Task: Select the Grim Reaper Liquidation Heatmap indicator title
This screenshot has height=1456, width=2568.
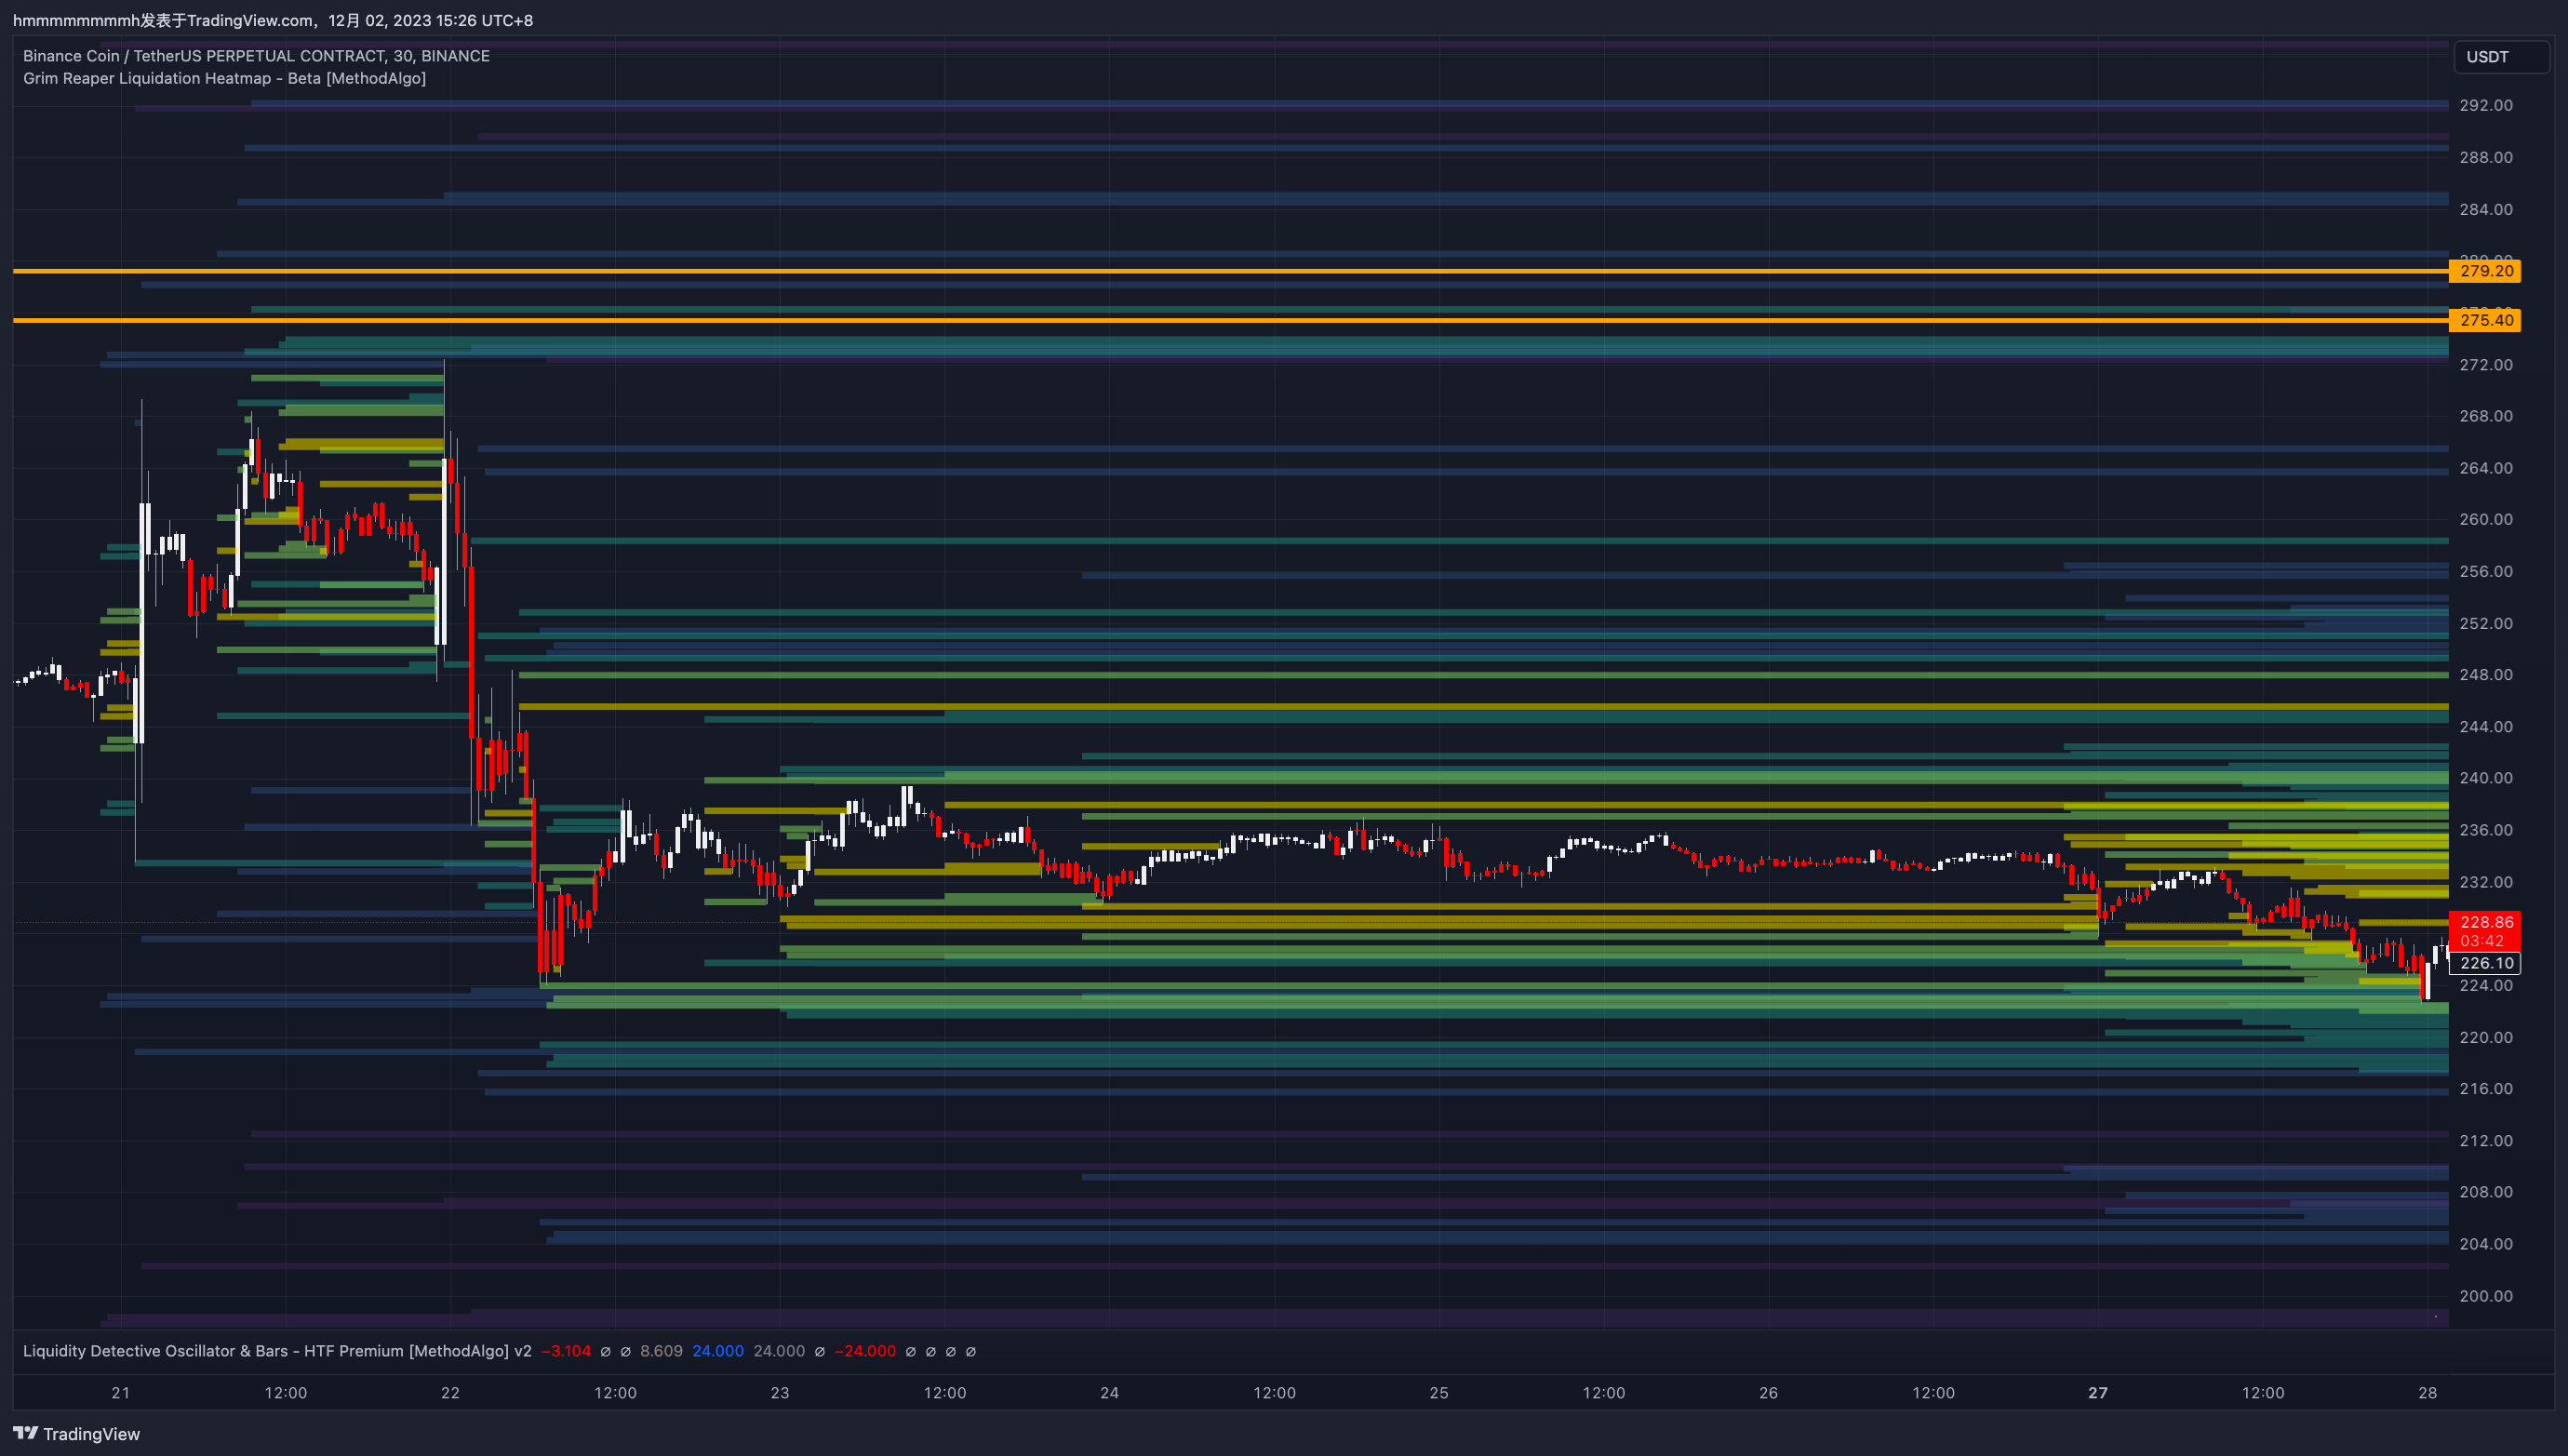Action: 224,78
